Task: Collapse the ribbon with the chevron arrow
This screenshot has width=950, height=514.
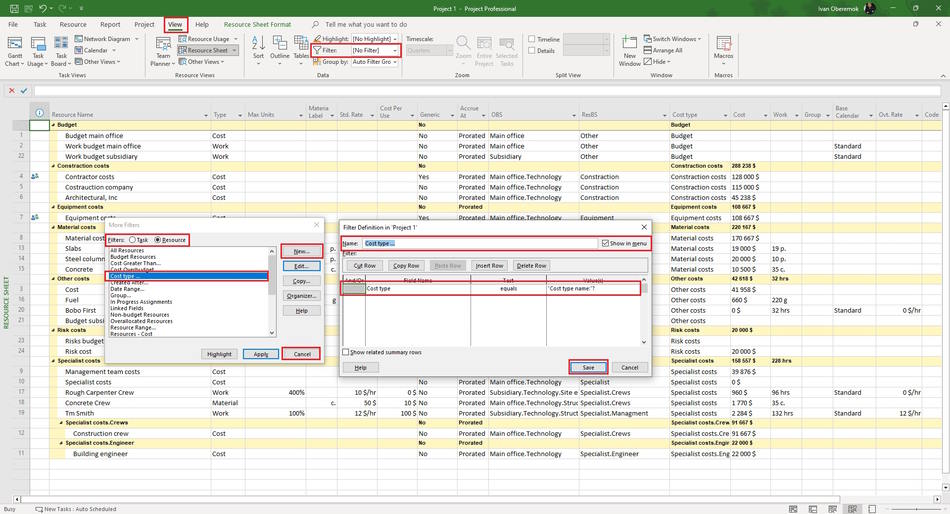Action: coord(943,76)
